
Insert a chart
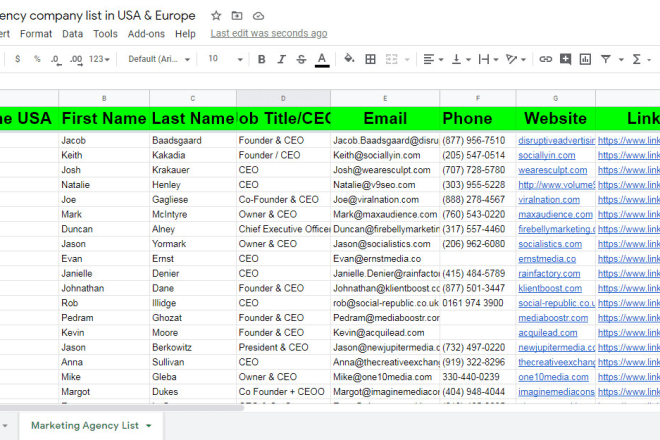[x=585, y=59]
